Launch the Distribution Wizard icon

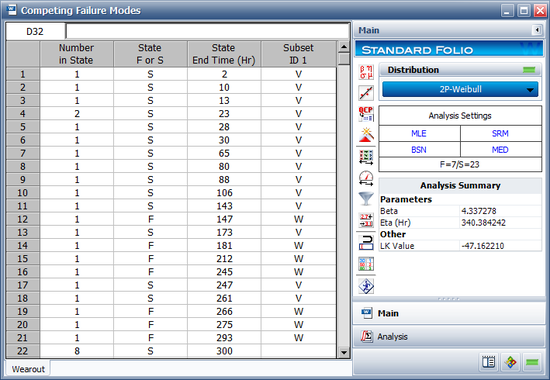(x=366, y=135)
